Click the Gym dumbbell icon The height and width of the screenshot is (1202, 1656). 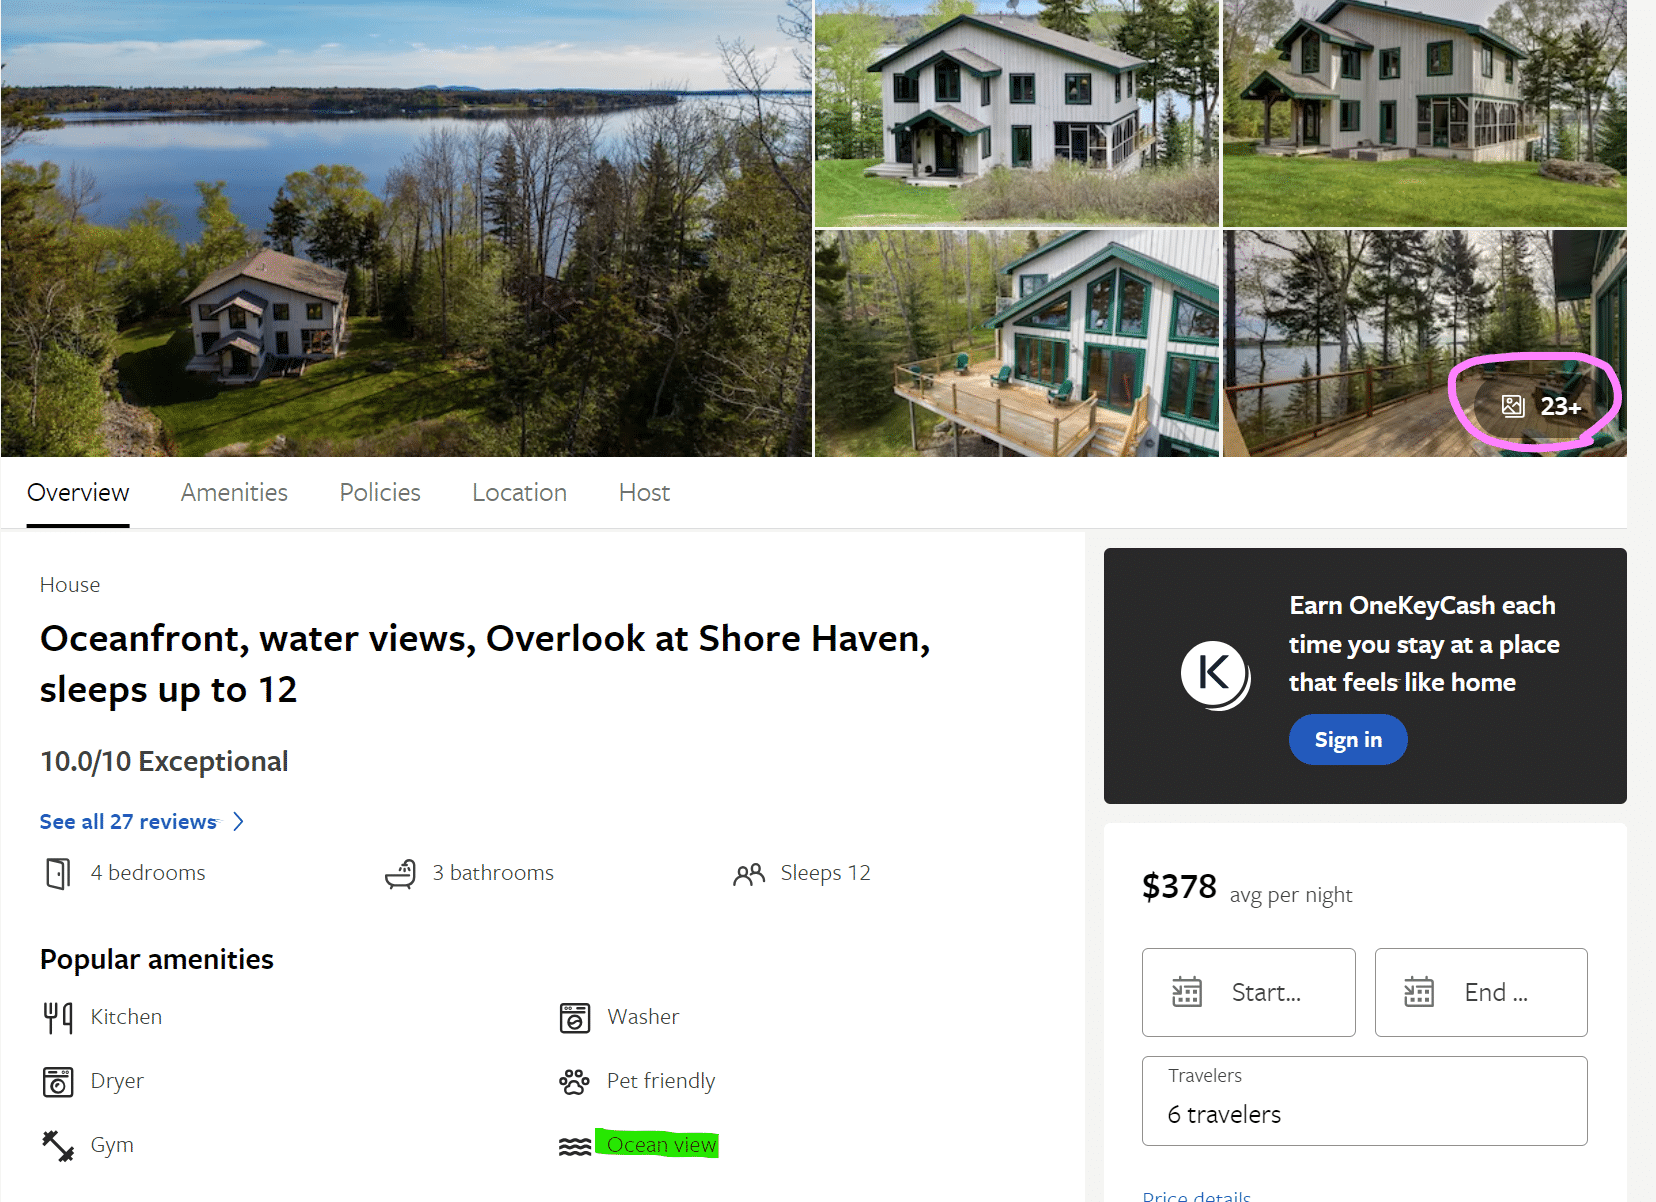coord(58,1145)
